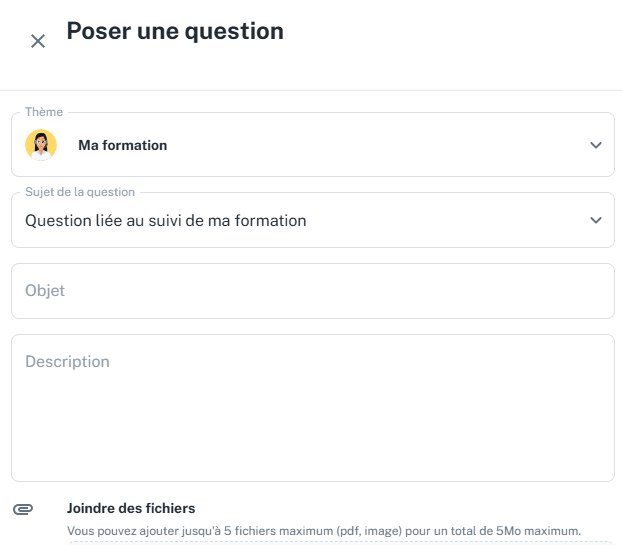This screenshot has width=622, height=545.
Task: Click the Sujet de la question label
Action: [80, 191]
